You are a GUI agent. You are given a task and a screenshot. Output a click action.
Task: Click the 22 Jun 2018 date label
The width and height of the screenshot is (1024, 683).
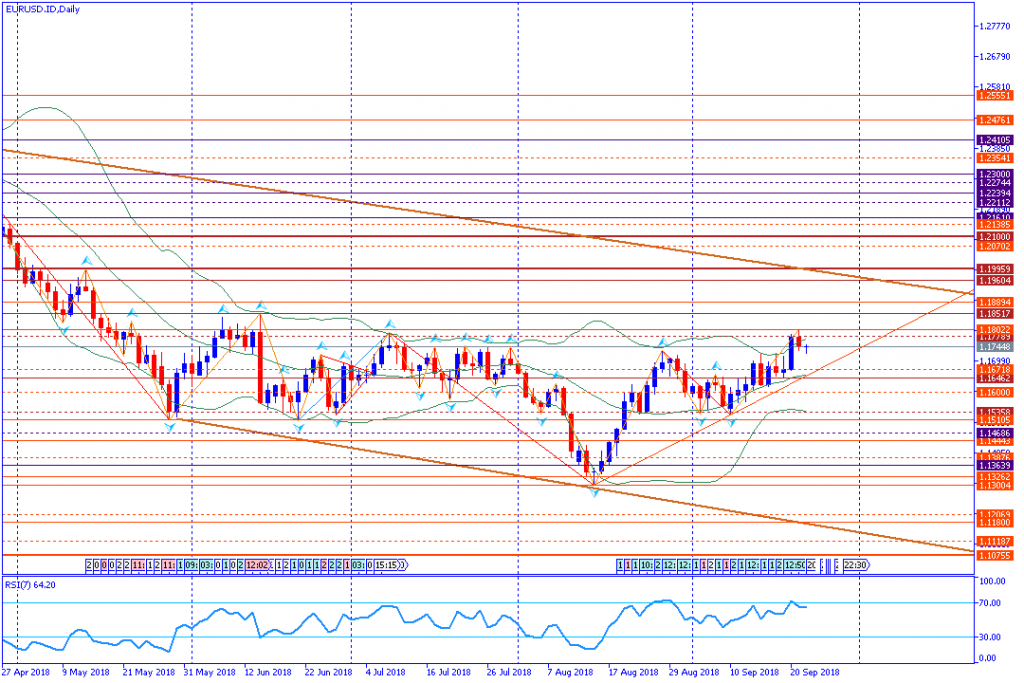pyautogui.click(x=328, y=672)
